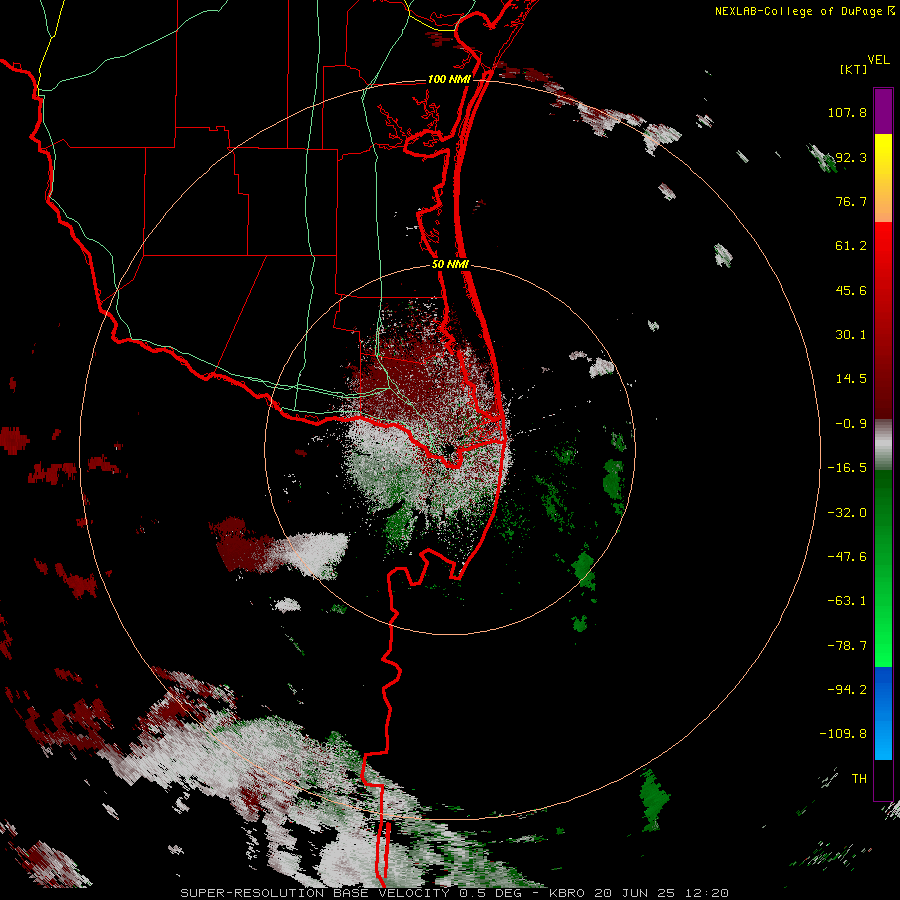Select the 14.5 scale value
The height and width of the screenshot is (900, 900).
pyautogui.click(x=851, y=379)
